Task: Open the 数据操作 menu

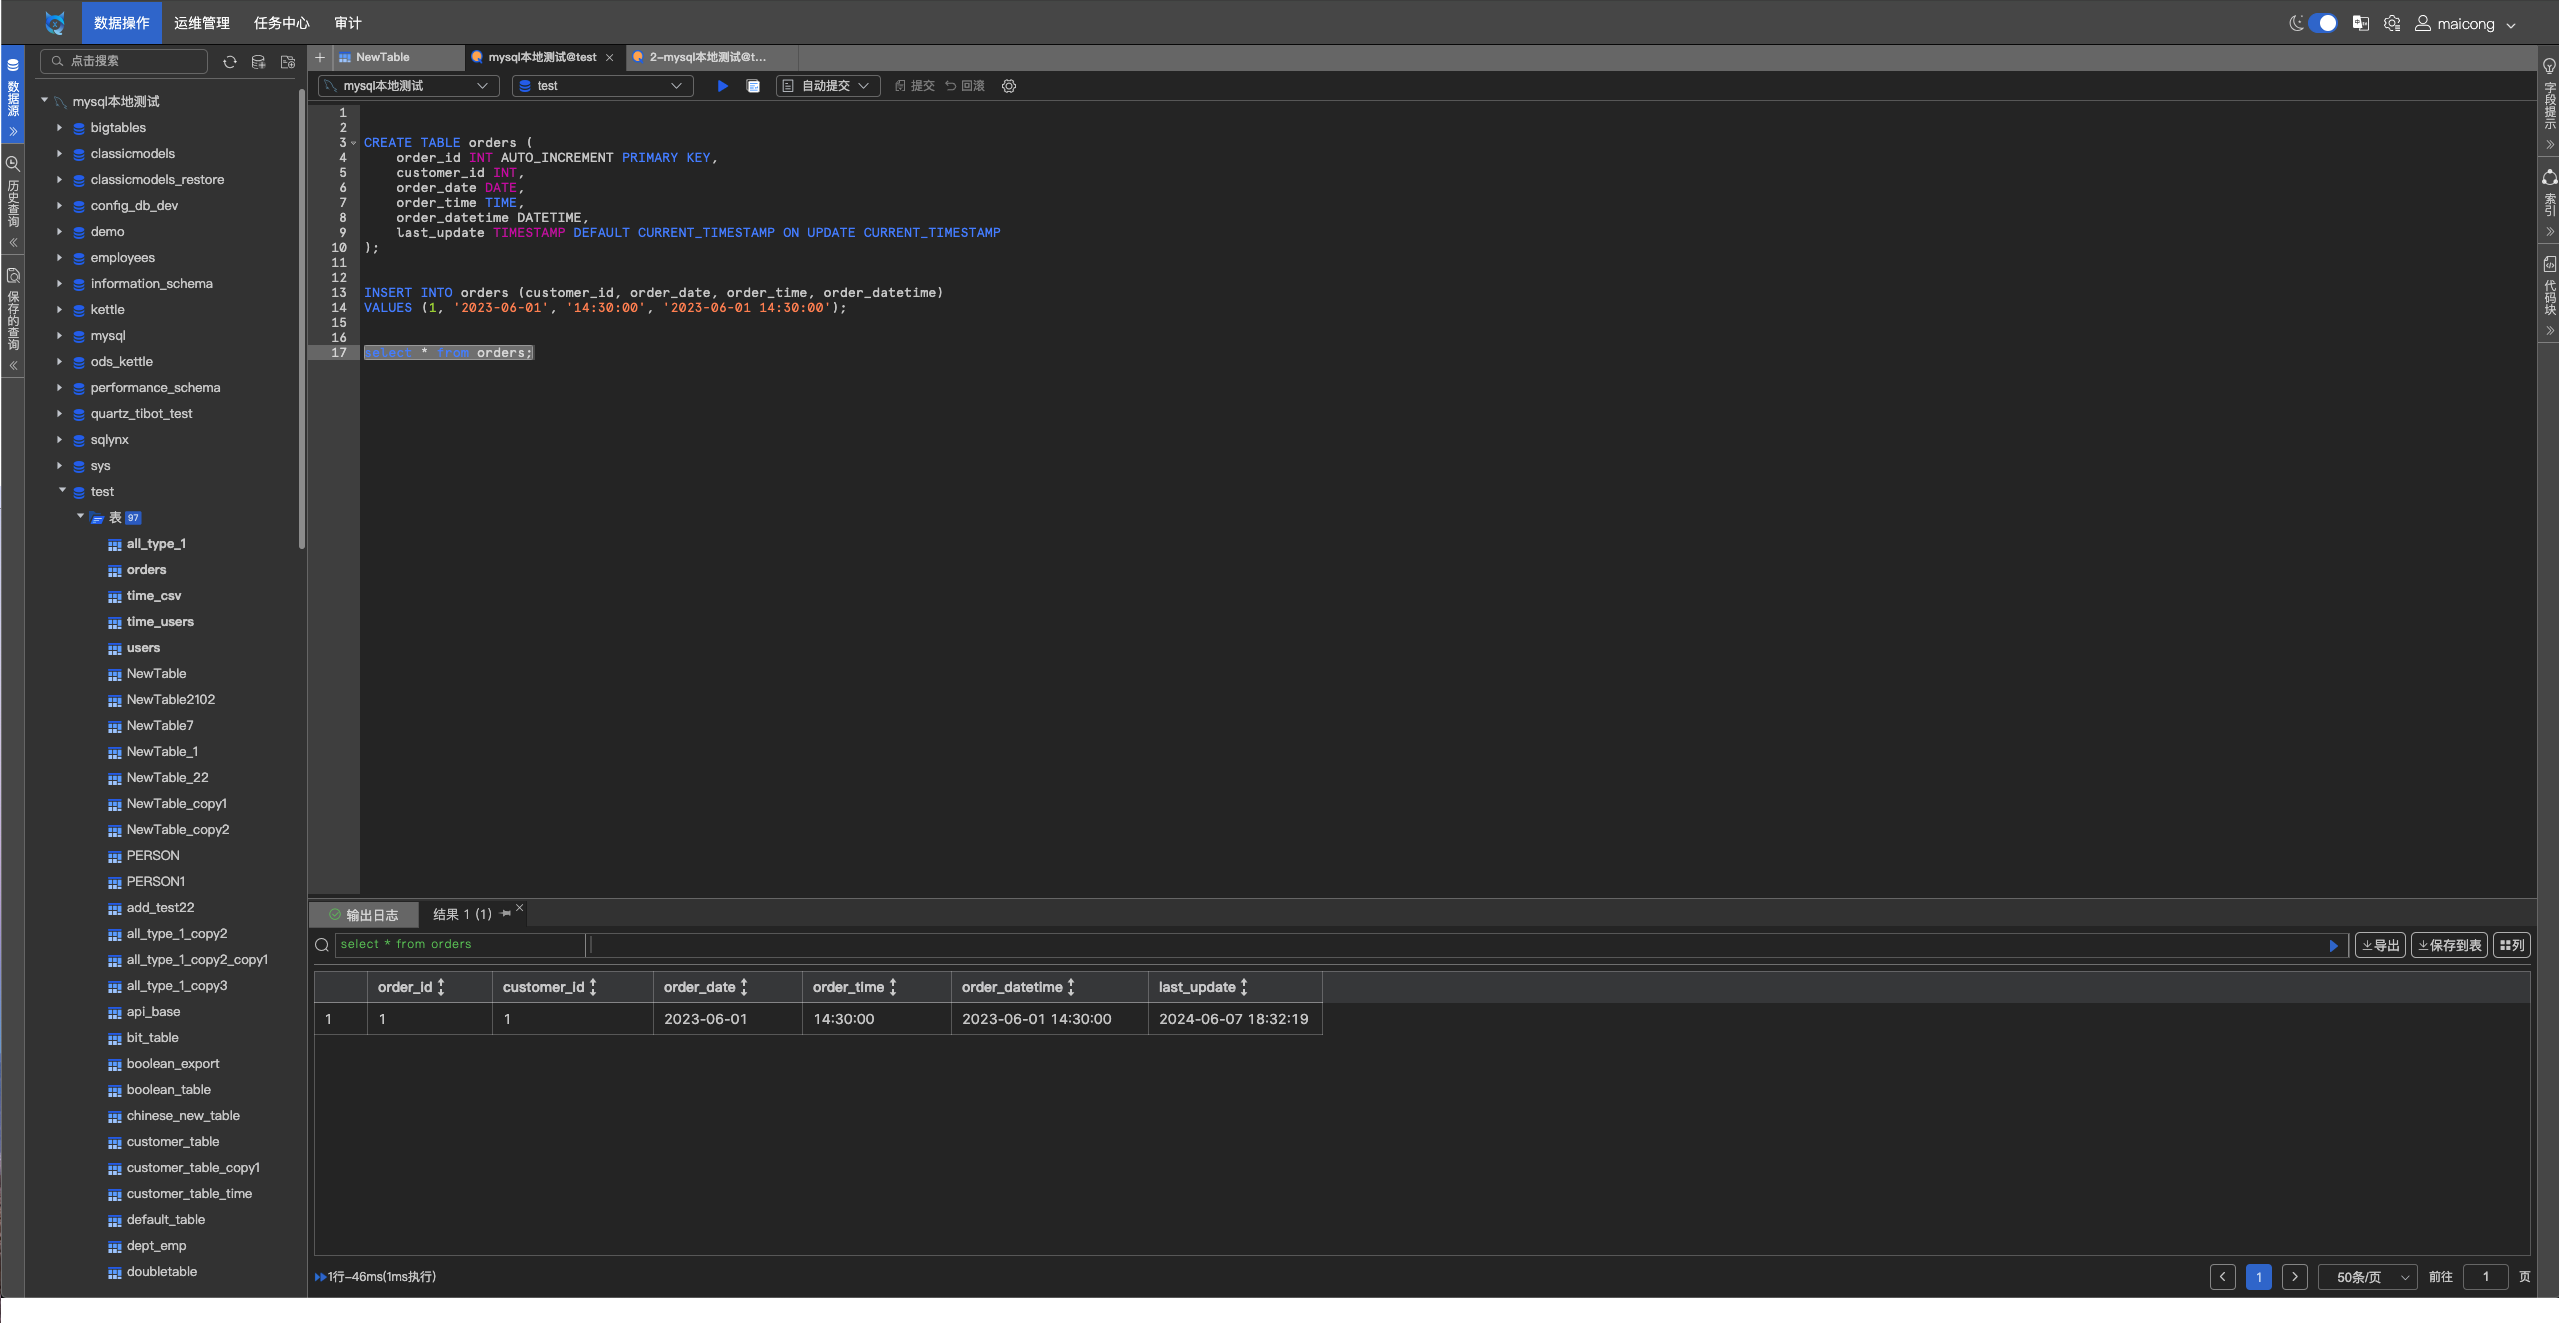Action: (x=122, y=23)
